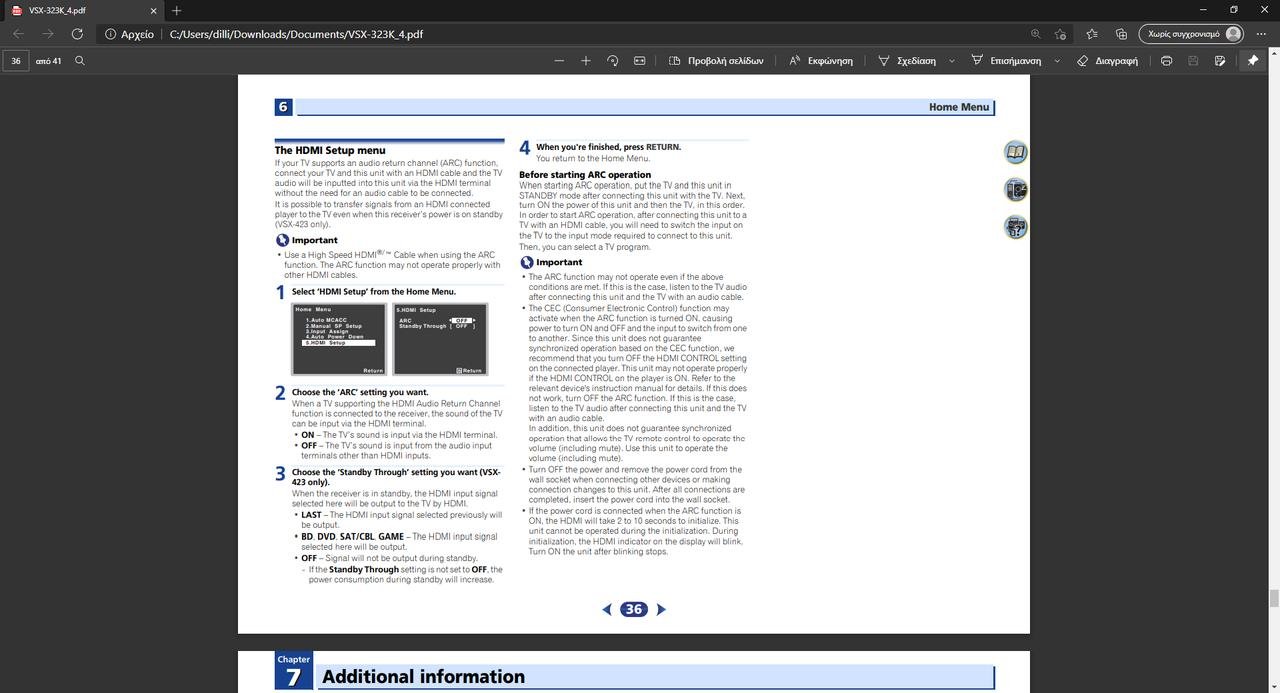This screenshot has width=1280, height=693.
Task: Select the Επισήμανση highlight tool
Action: (x=1006, y=61)
